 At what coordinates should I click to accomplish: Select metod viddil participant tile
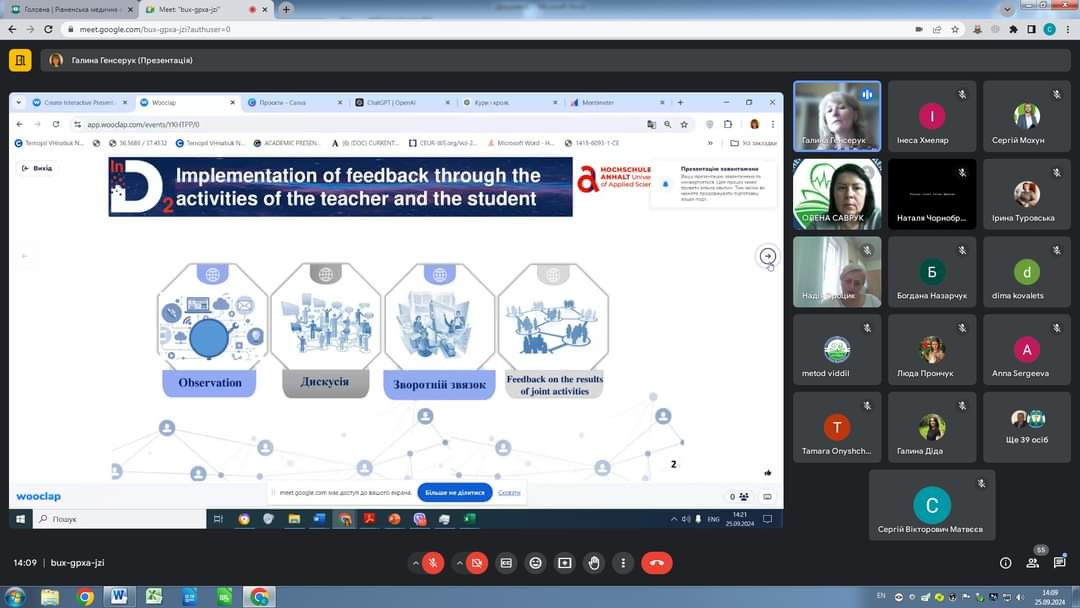[837, 349]
